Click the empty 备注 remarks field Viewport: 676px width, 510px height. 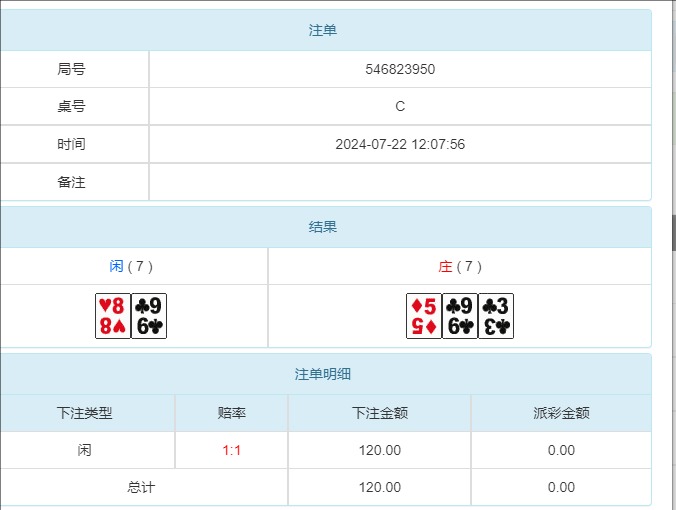[x=400, y=182]
